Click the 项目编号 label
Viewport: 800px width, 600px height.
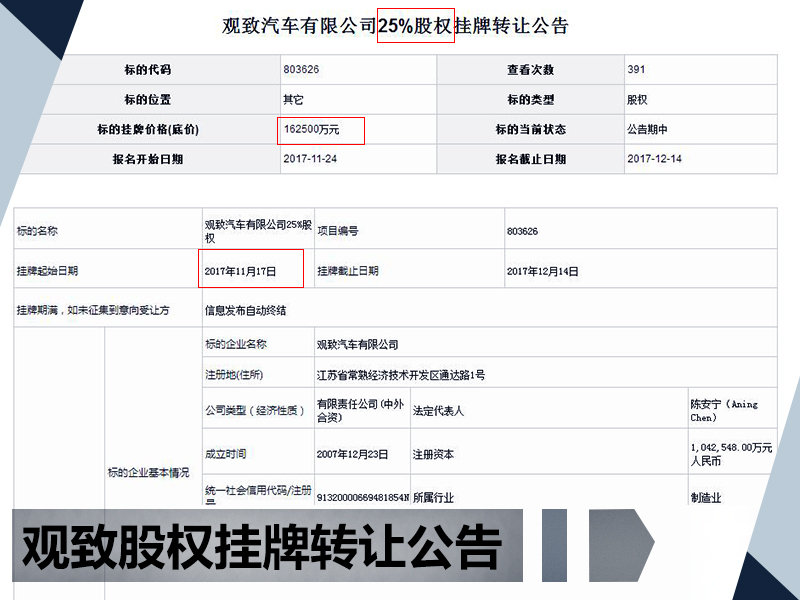click(338, 231)
